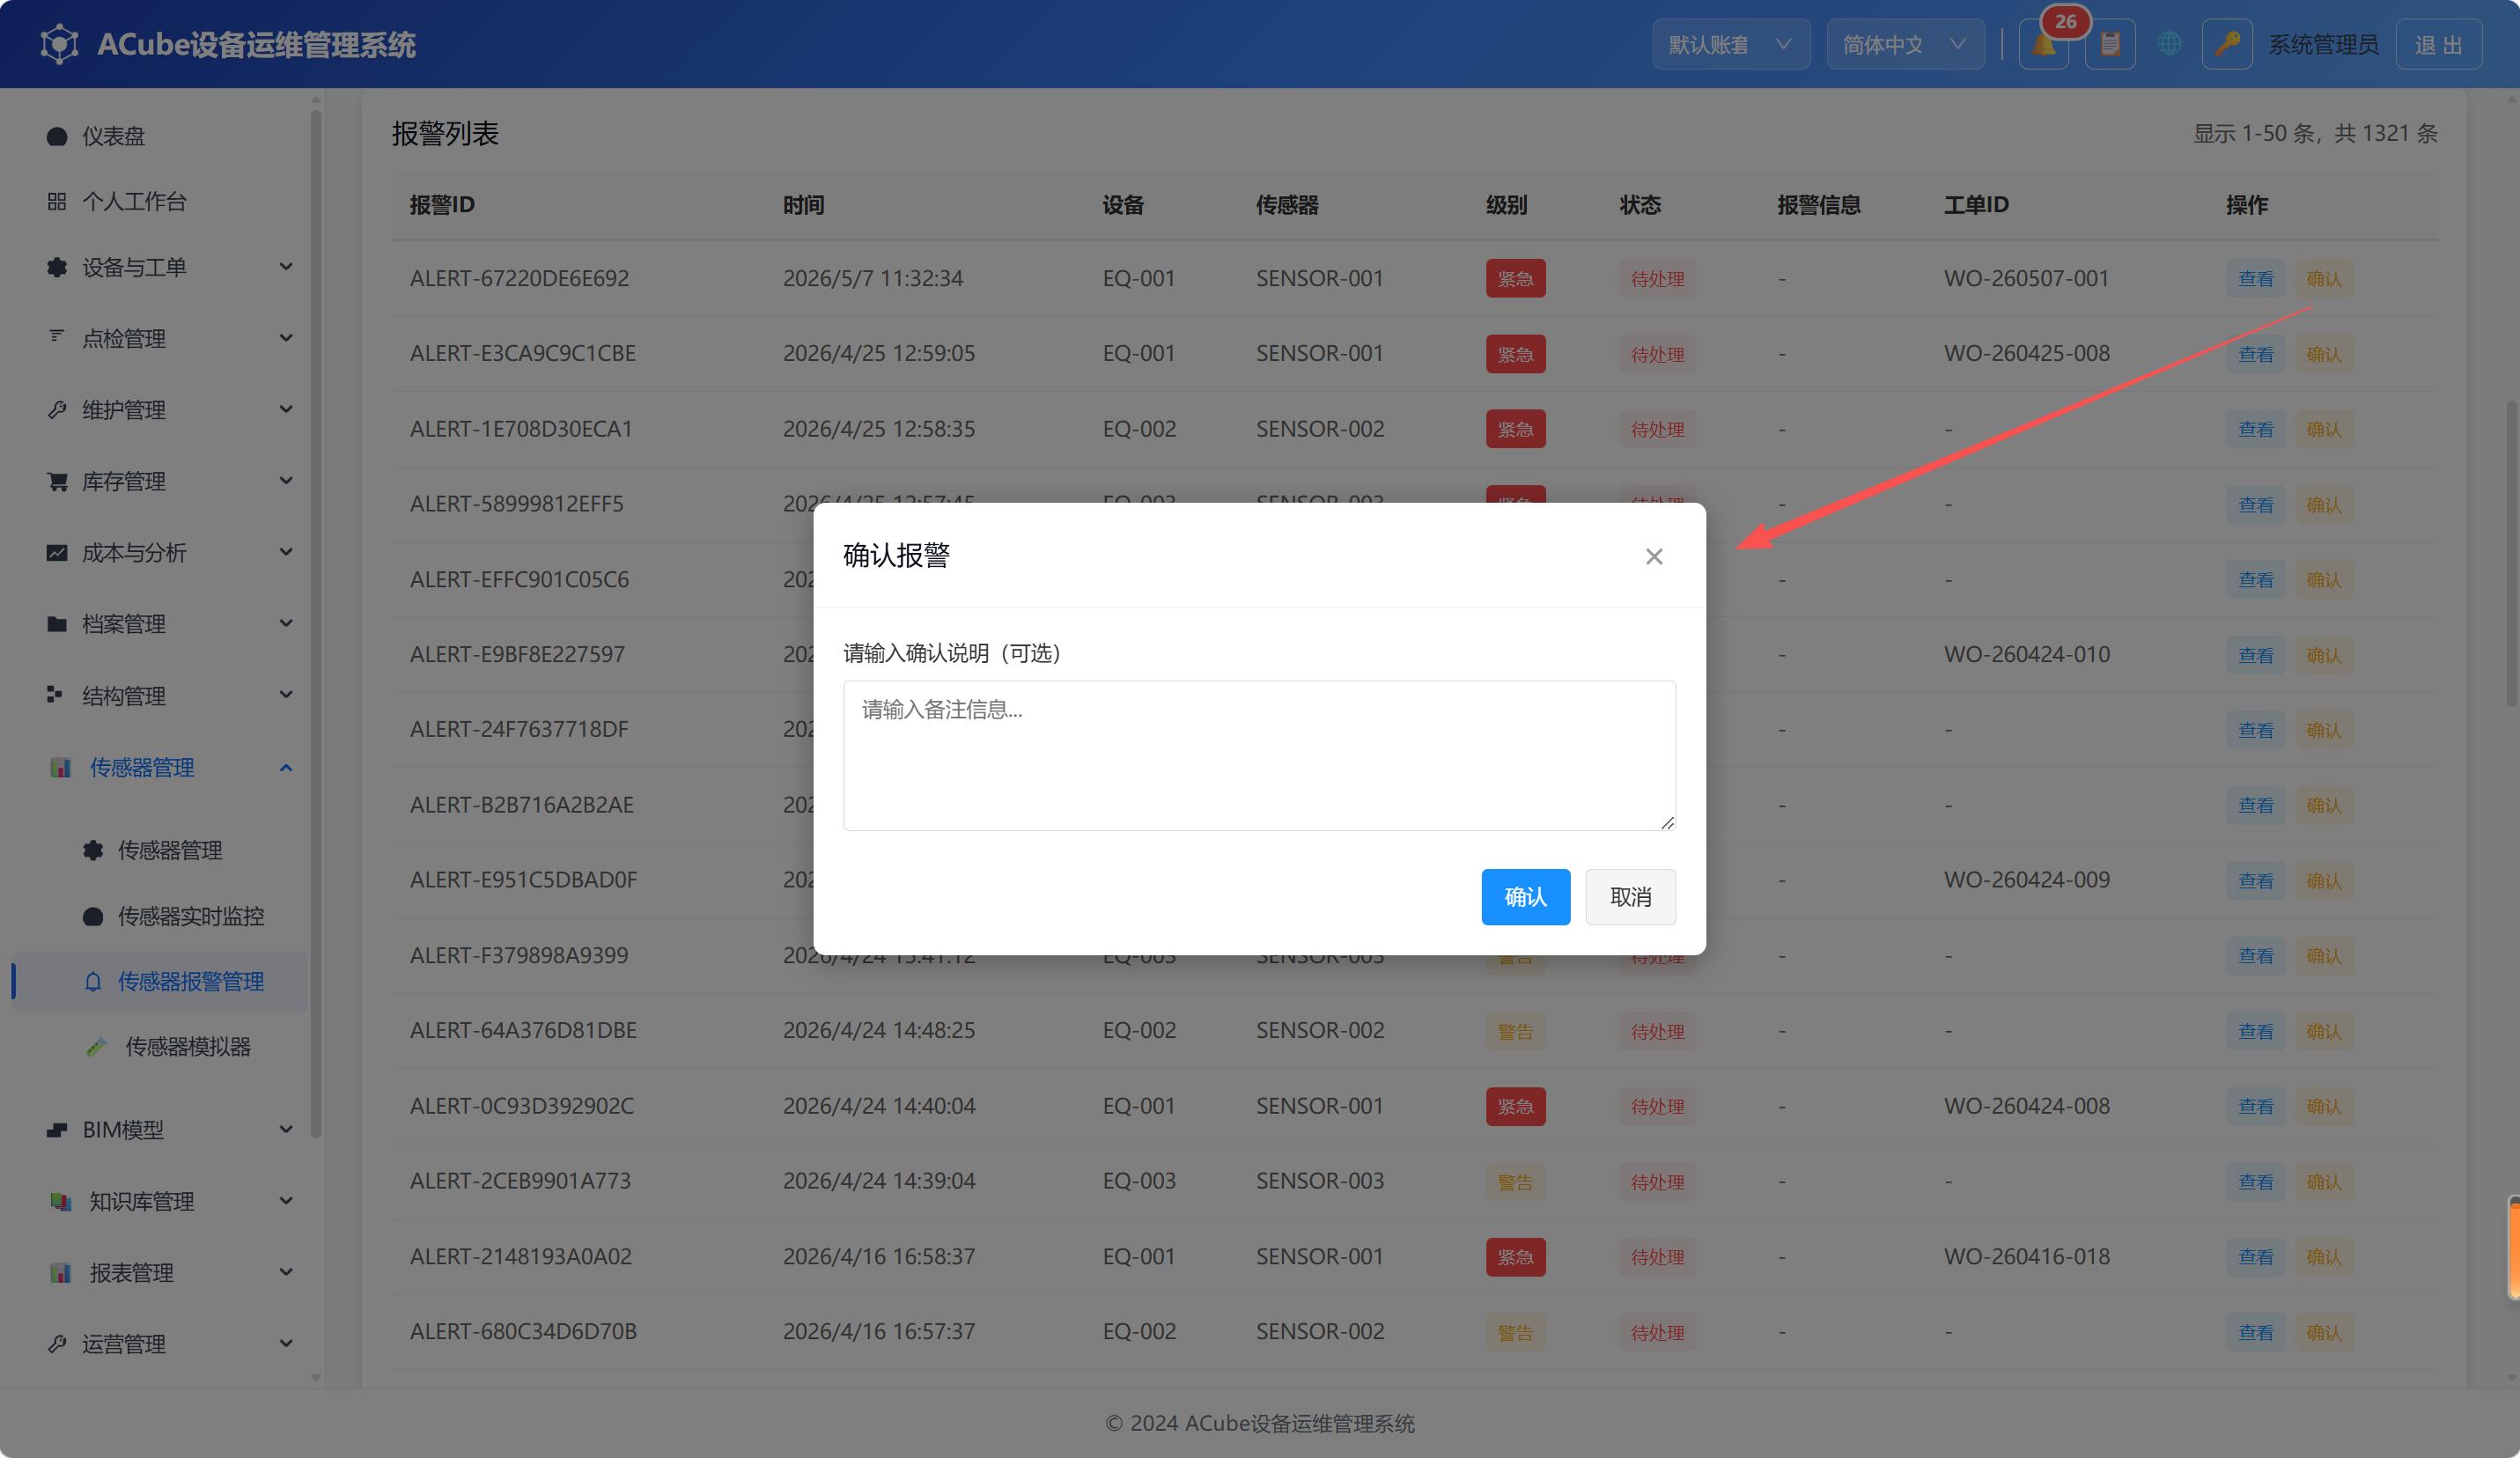The height and width of the screenshot is (1458, 2520).
Task: Click the gear icon beside 传感器管理 submenu
Action: [x=93, y=850]
